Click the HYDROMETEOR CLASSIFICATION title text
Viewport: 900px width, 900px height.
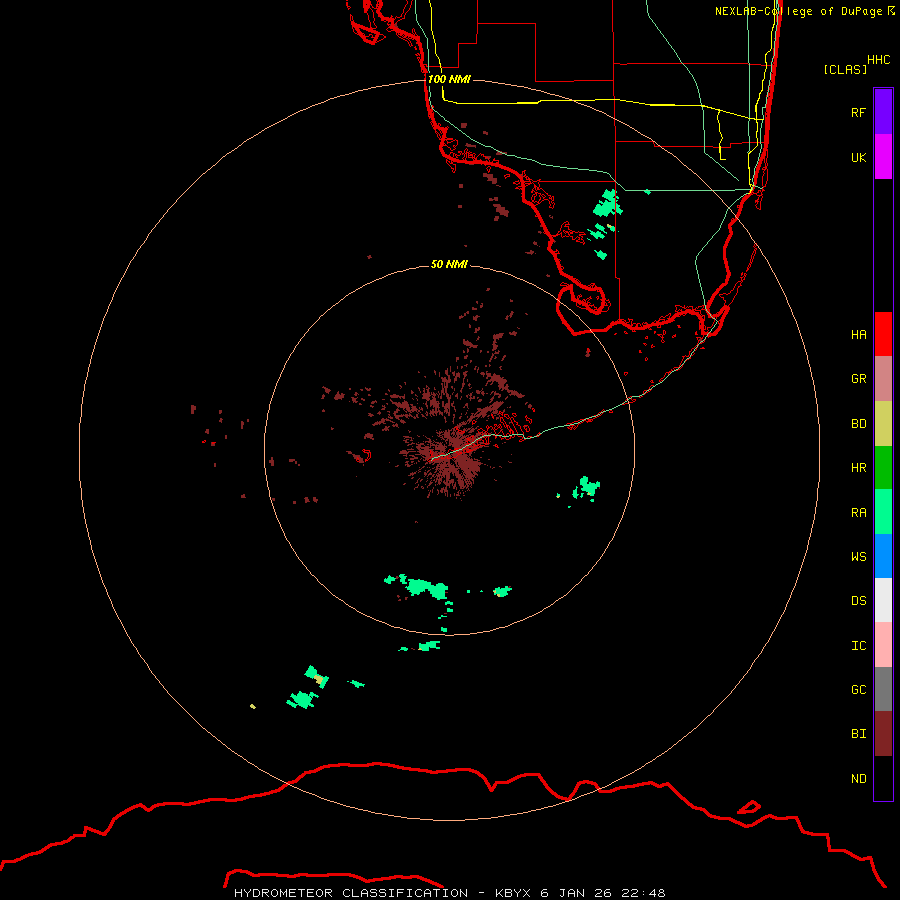[351, 893]
